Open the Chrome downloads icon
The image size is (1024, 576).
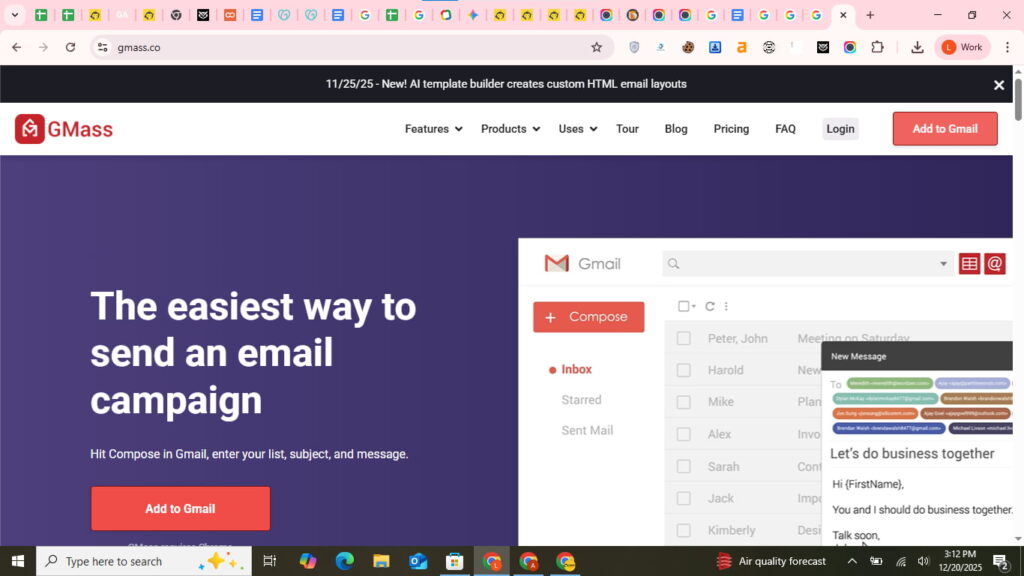click(x=917, y=47)
